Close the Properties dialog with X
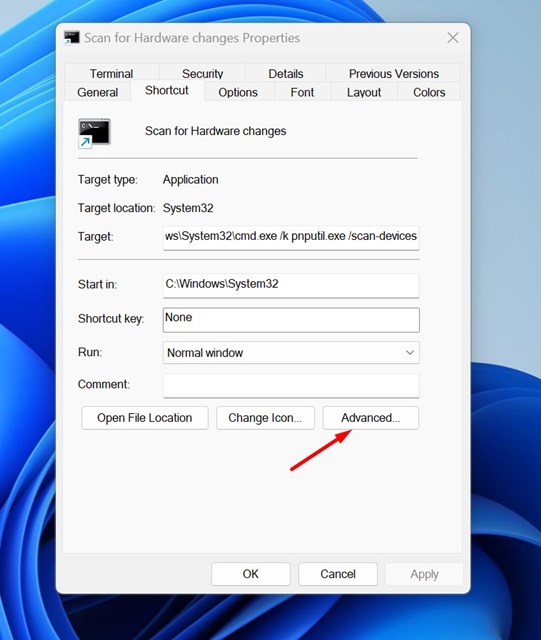Image resolution: width=541 pixels, height=640 pixels. click(452, 38)
